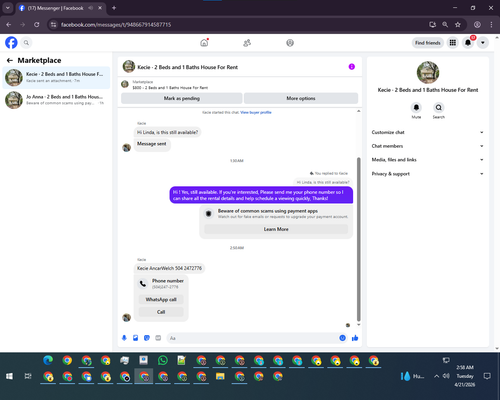500x400 pixels.
Task: Open the notifications bell
Action: point(468,43)
